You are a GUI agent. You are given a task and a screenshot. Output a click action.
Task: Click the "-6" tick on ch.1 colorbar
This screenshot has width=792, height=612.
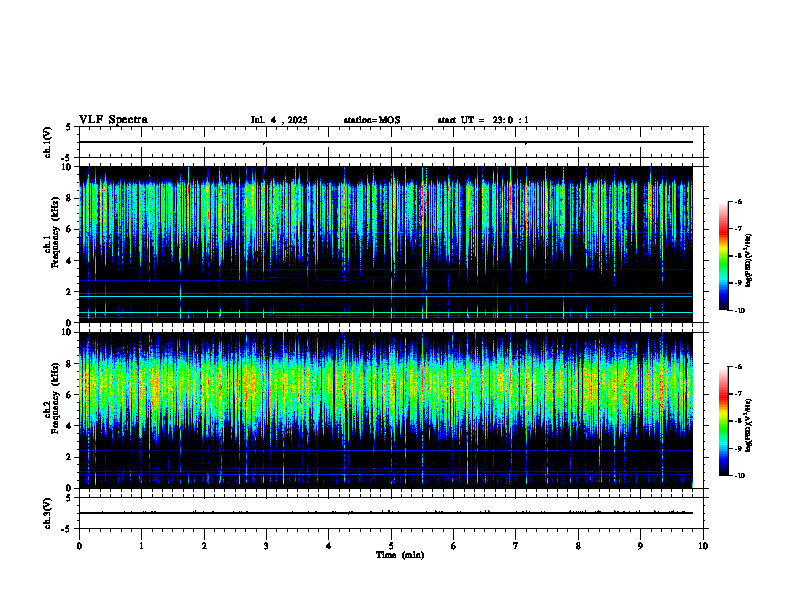click(x=738, y=201)
